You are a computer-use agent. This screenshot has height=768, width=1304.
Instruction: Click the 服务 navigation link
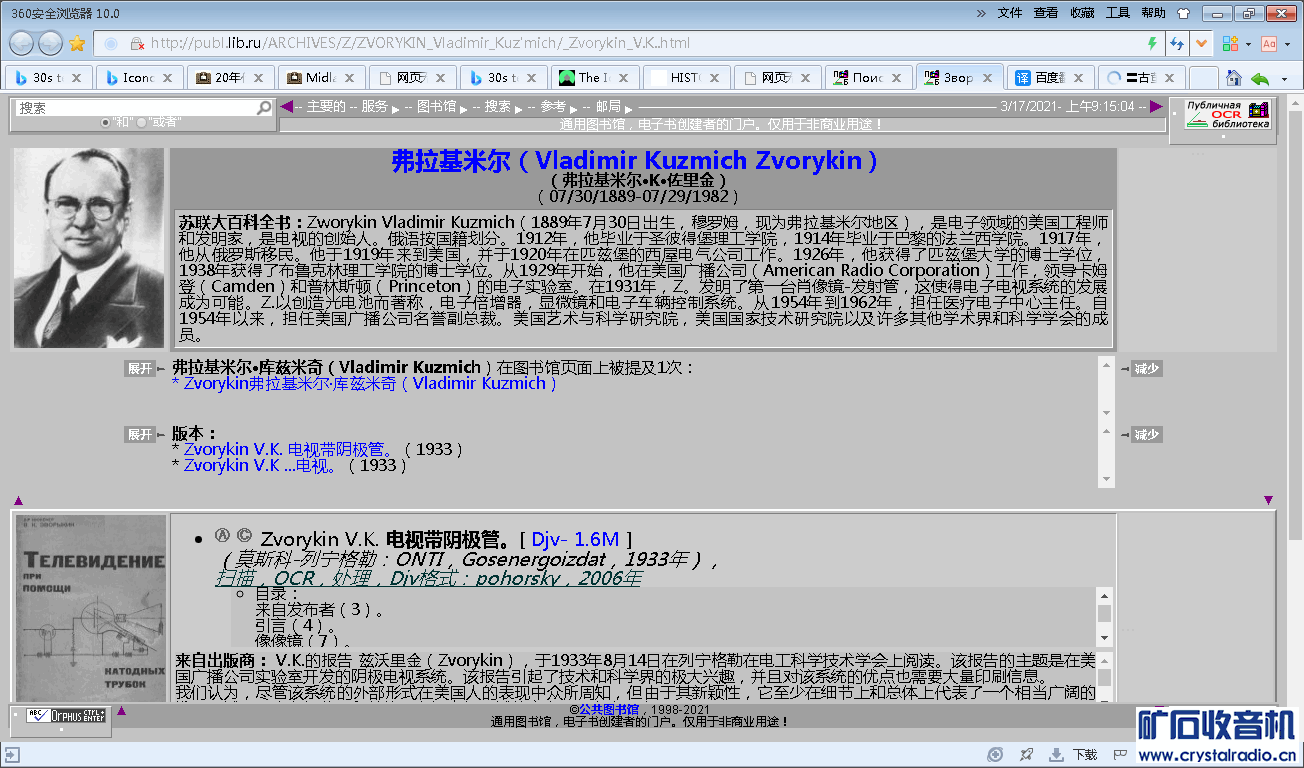pos(374,106)
